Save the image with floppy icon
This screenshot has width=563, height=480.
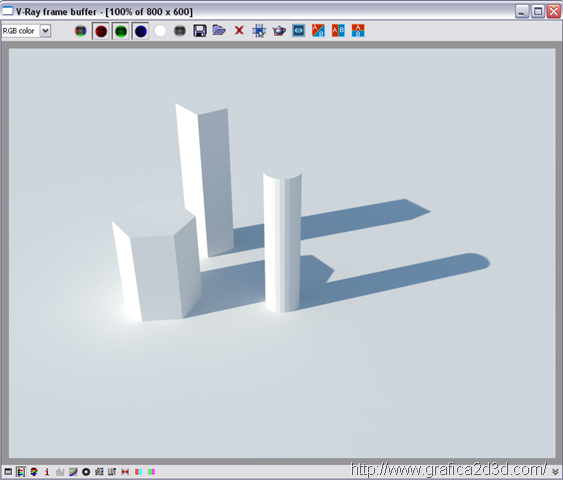200,31
